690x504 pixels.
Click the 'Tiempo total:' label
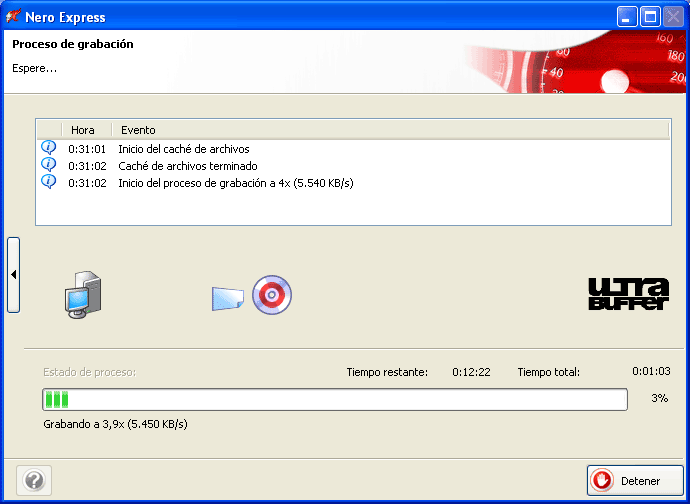(x=549, y=372)
